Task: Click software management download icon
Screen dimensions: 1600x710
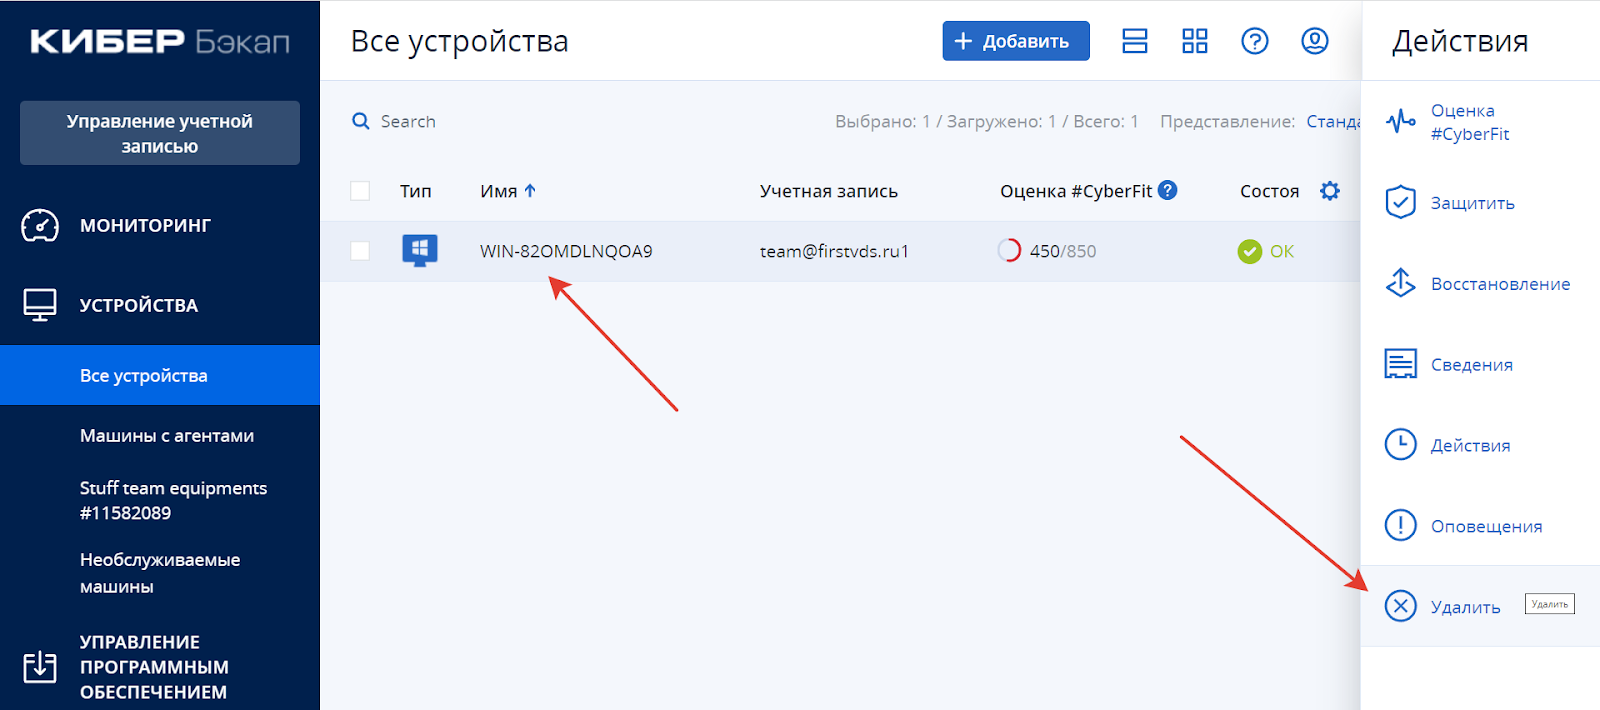Action: [x=40, y=666]
